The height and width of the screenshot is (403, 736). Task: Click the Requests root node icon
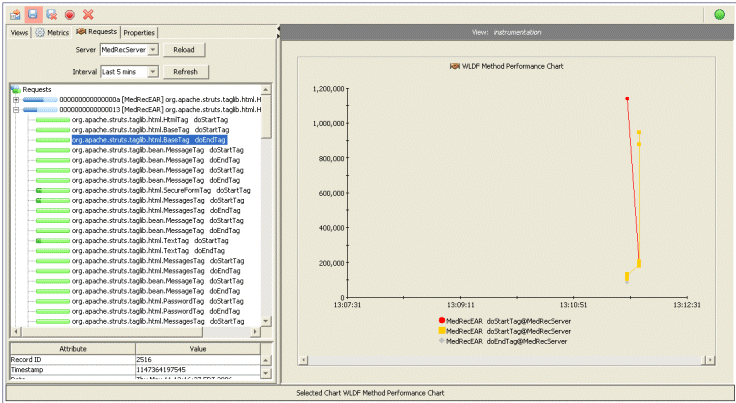[15, 89]
